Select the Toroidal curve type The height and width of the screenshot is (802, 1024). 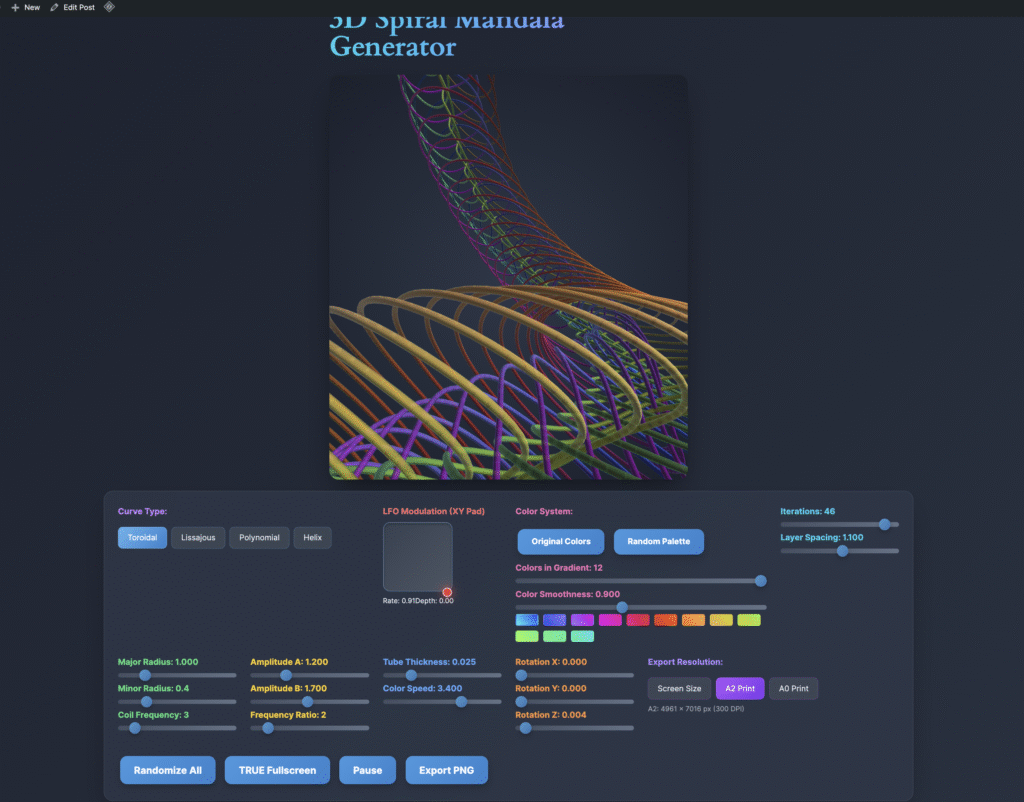tap(141, 538)
